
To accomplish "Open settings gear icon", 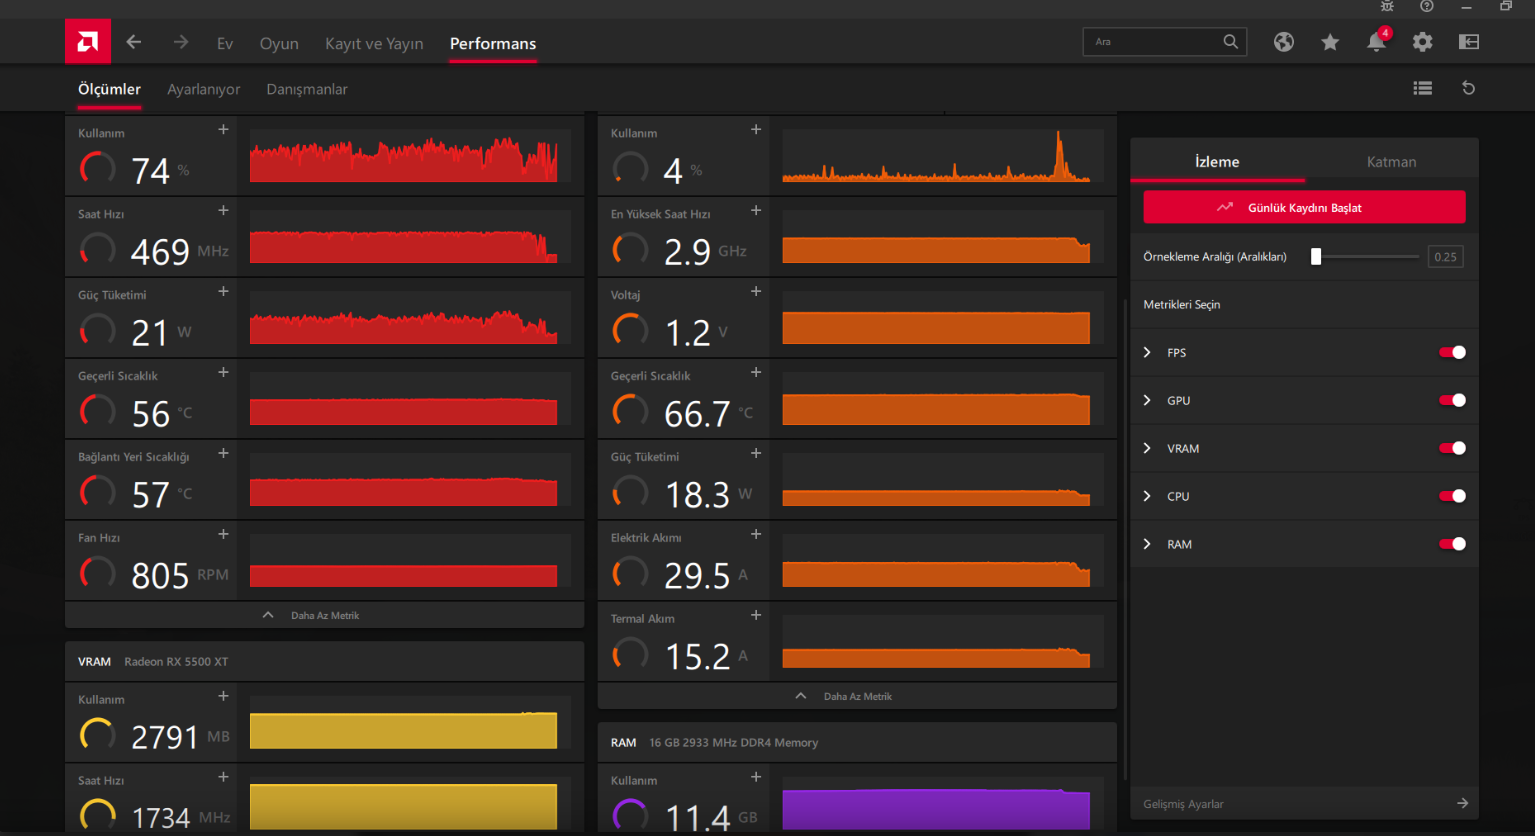I will coord(1422,42).
